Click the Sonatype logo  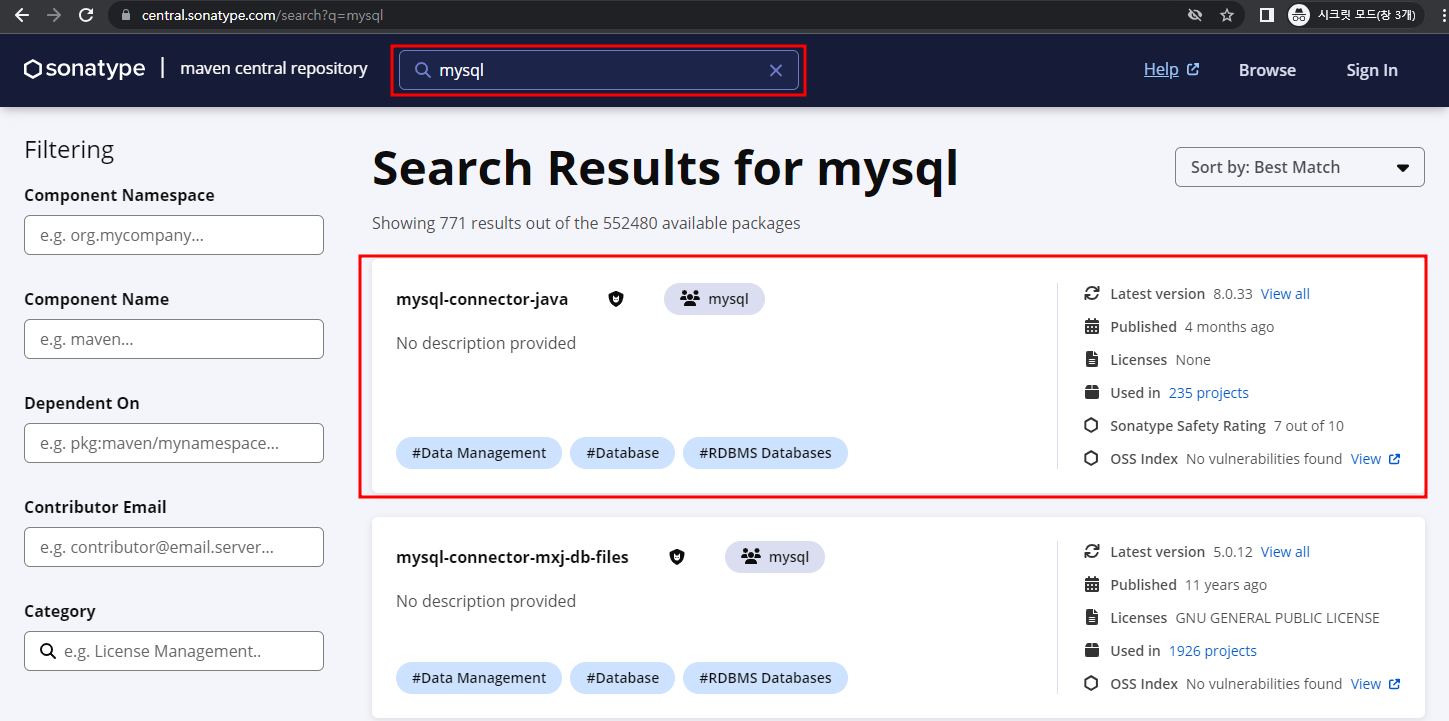point(84,69)
